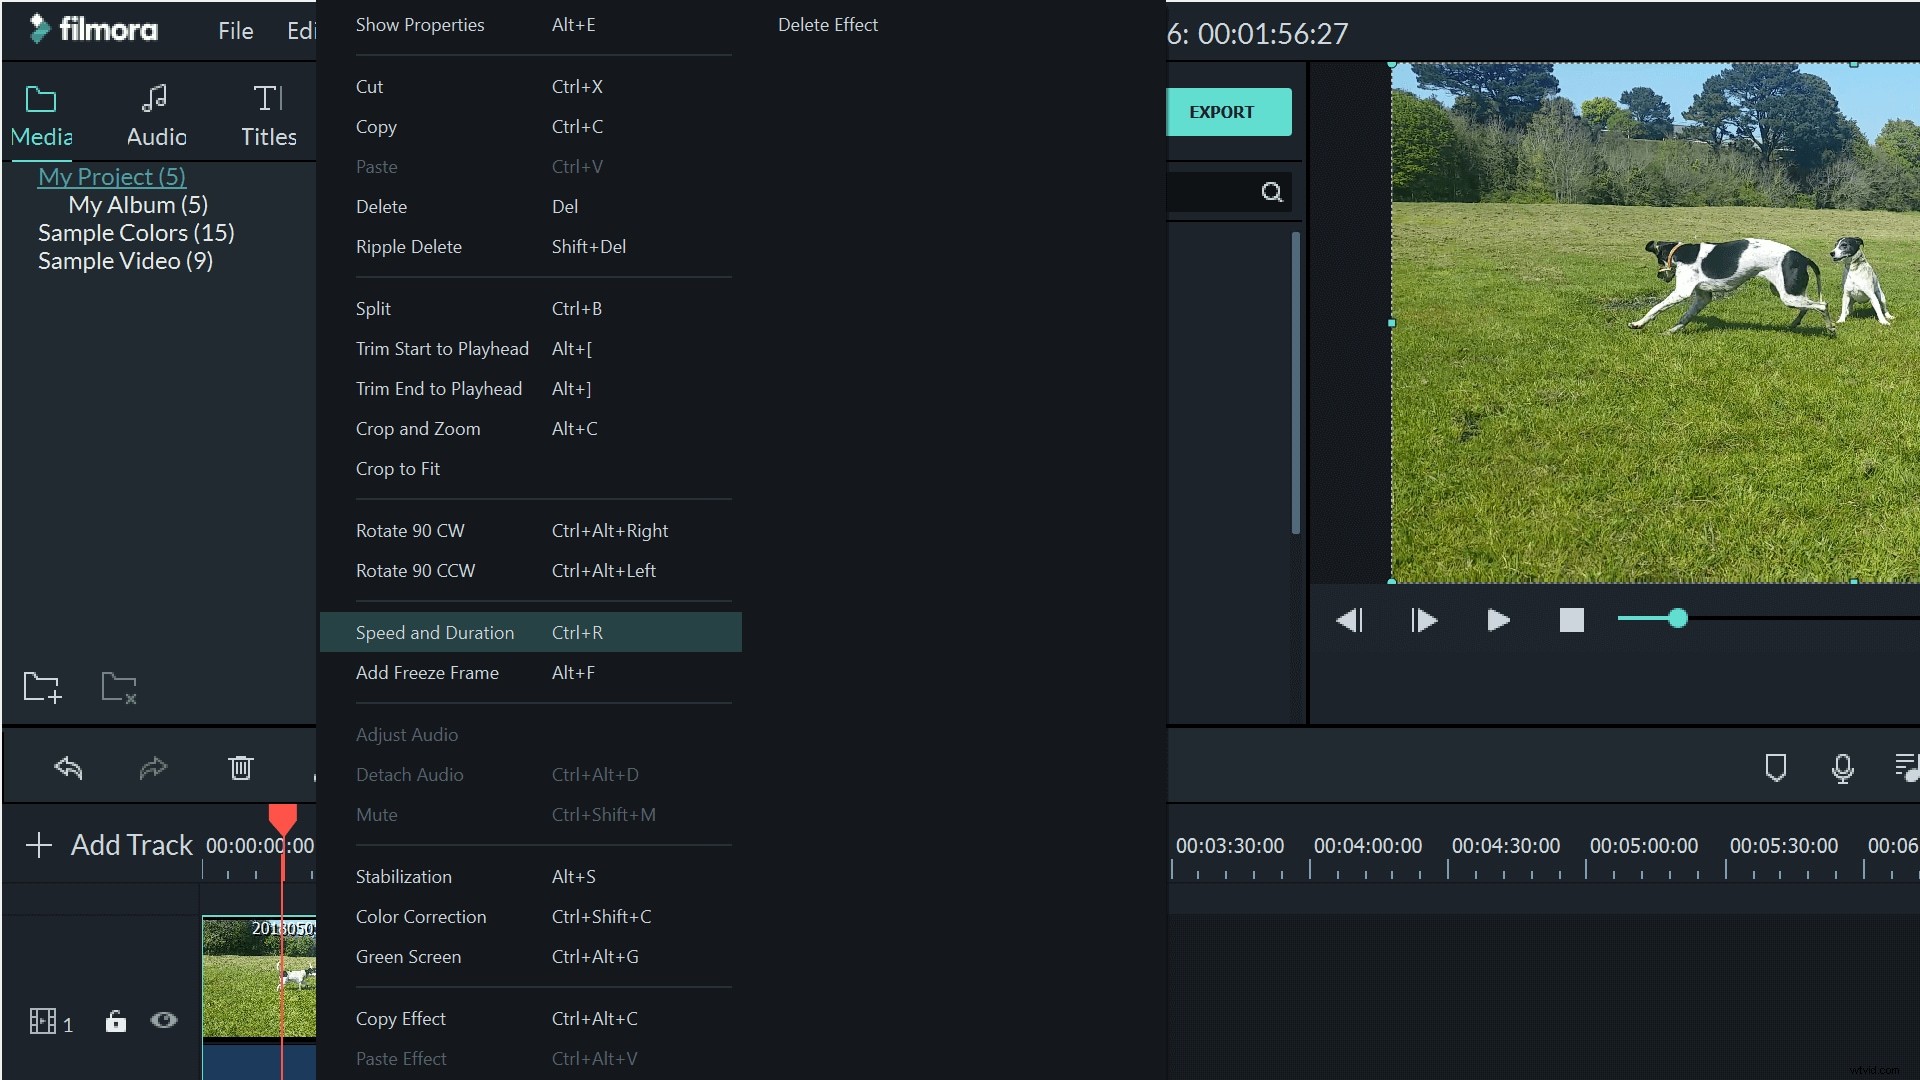This screenshot has height=1080, width=1920.
Task: Hide track 1 with the eye toggle
Action: [x=163, y=1020]
